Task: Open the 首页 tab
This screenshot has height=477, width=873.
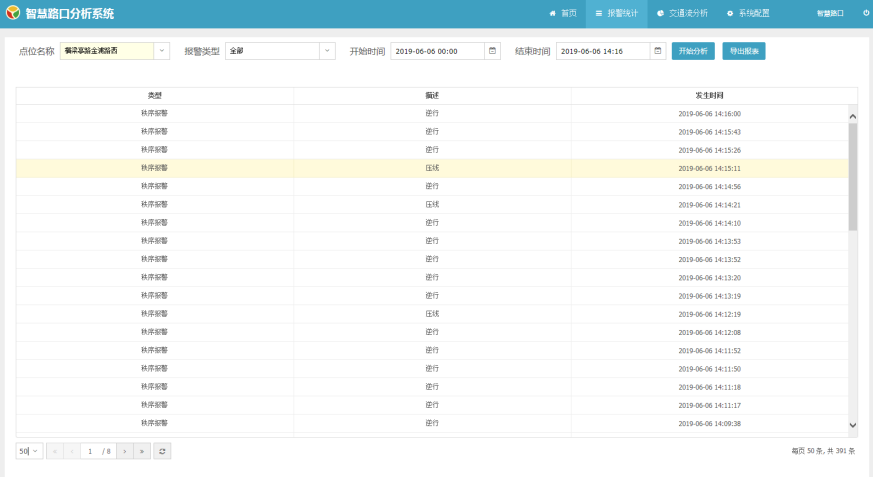Action: (x=563, y=14)
